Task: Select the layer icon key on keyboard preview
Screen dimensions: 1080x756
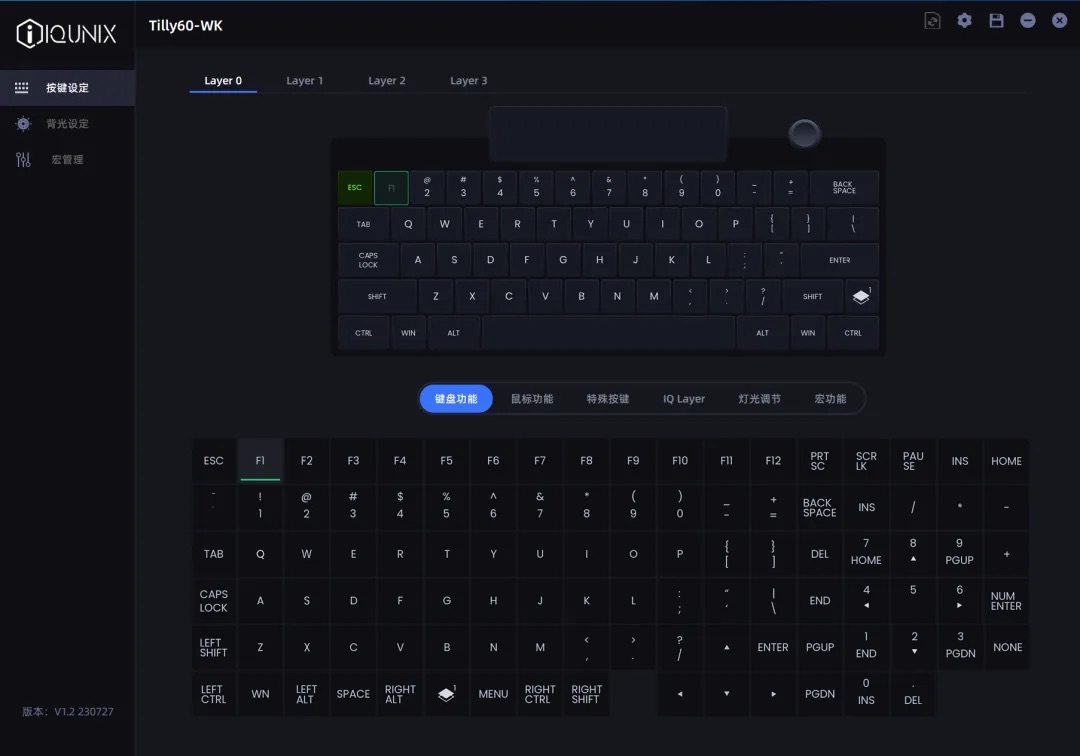Action: 861,297
